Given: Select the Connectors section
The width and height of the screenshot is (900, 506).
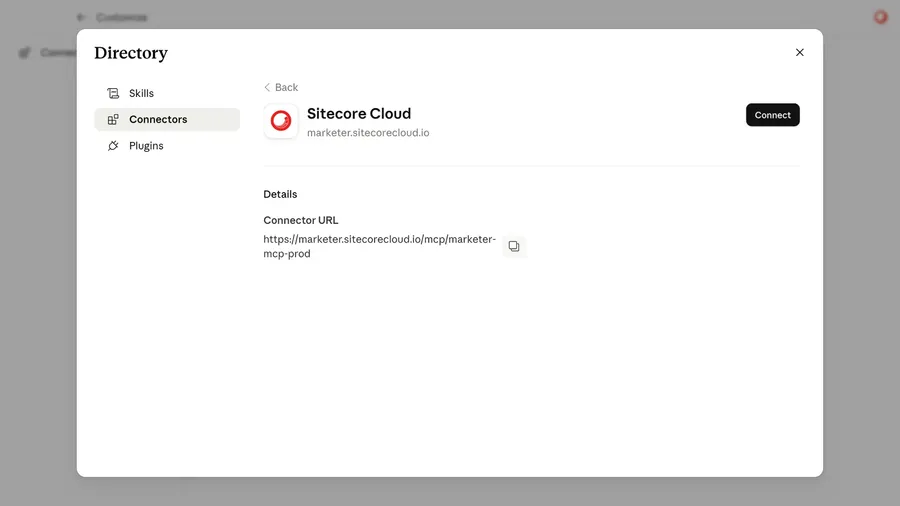Looking at the screenshot, I should [167, 119].
